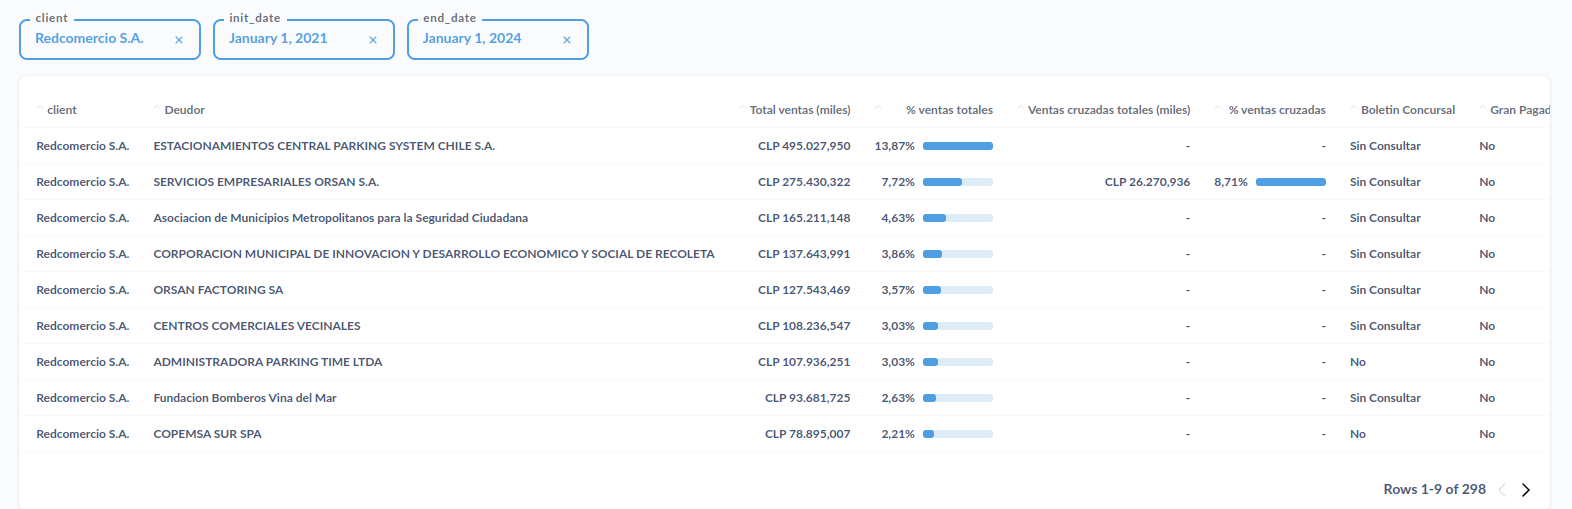Sort by Deudor column header
The image size is (1572, 509).
tap(185, 110)
